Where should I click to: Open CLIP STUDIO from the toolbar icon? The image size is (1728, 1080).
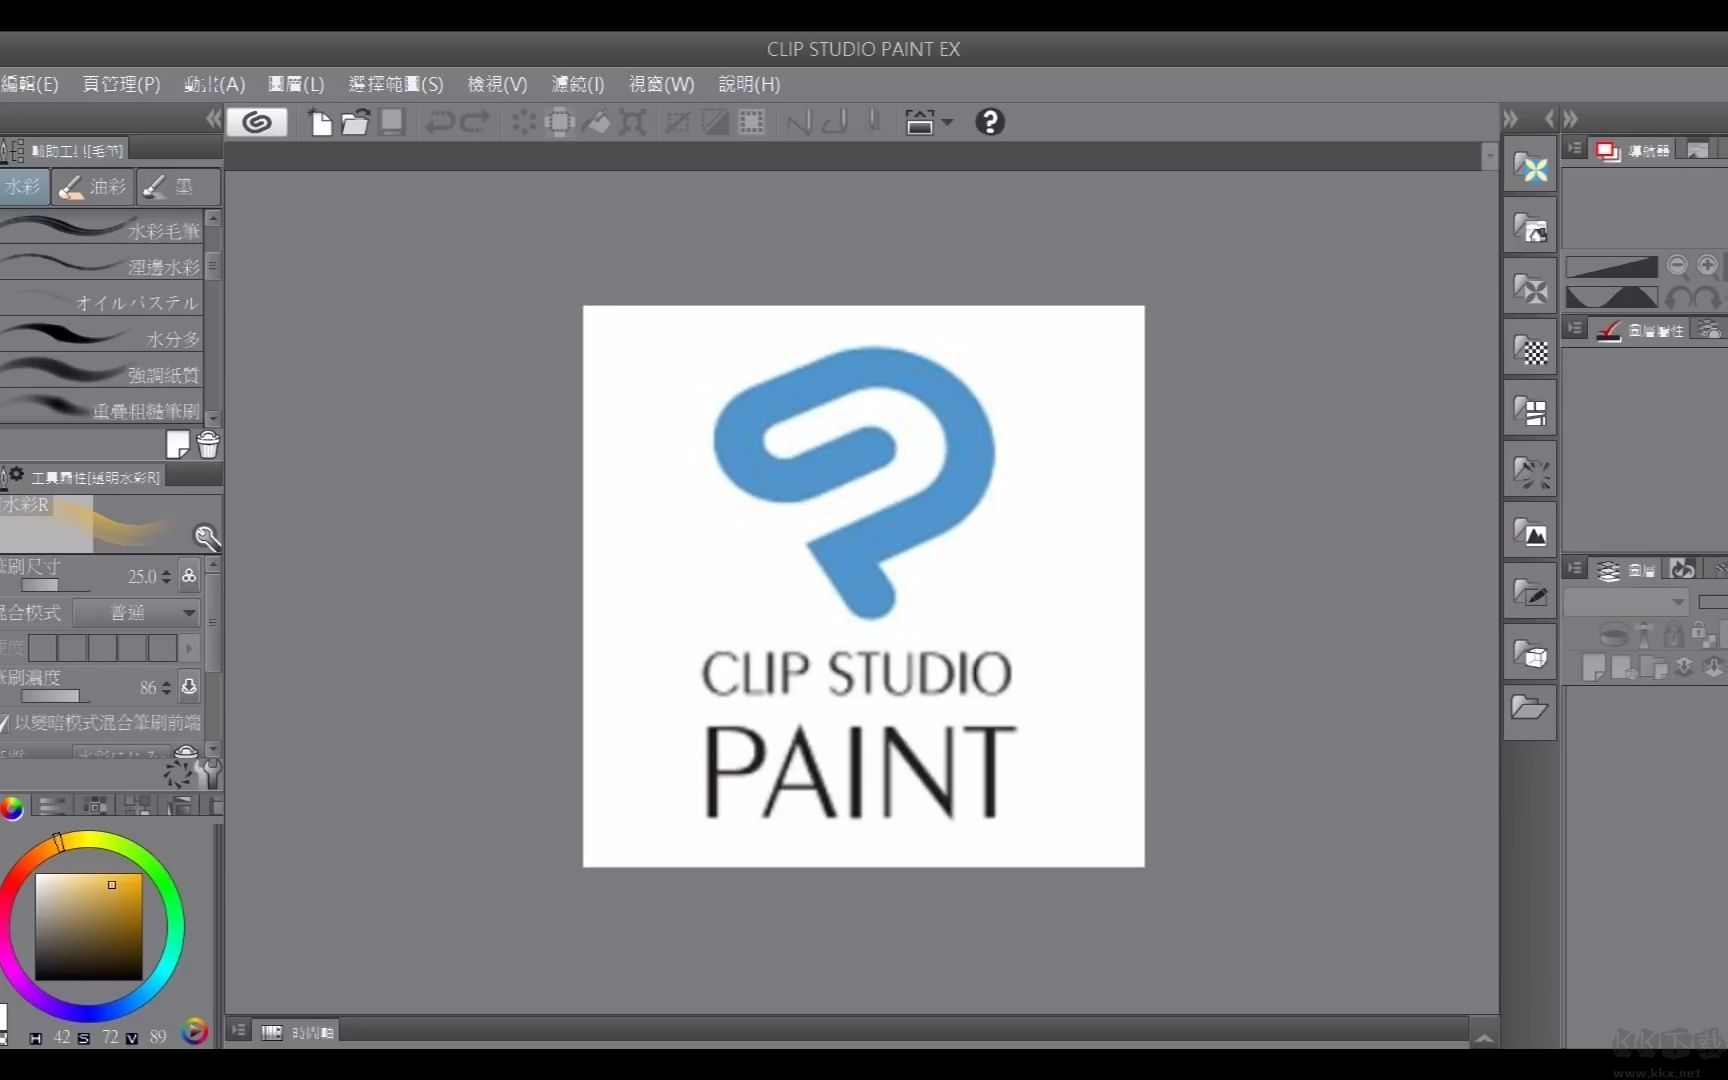tap(257, 121)
